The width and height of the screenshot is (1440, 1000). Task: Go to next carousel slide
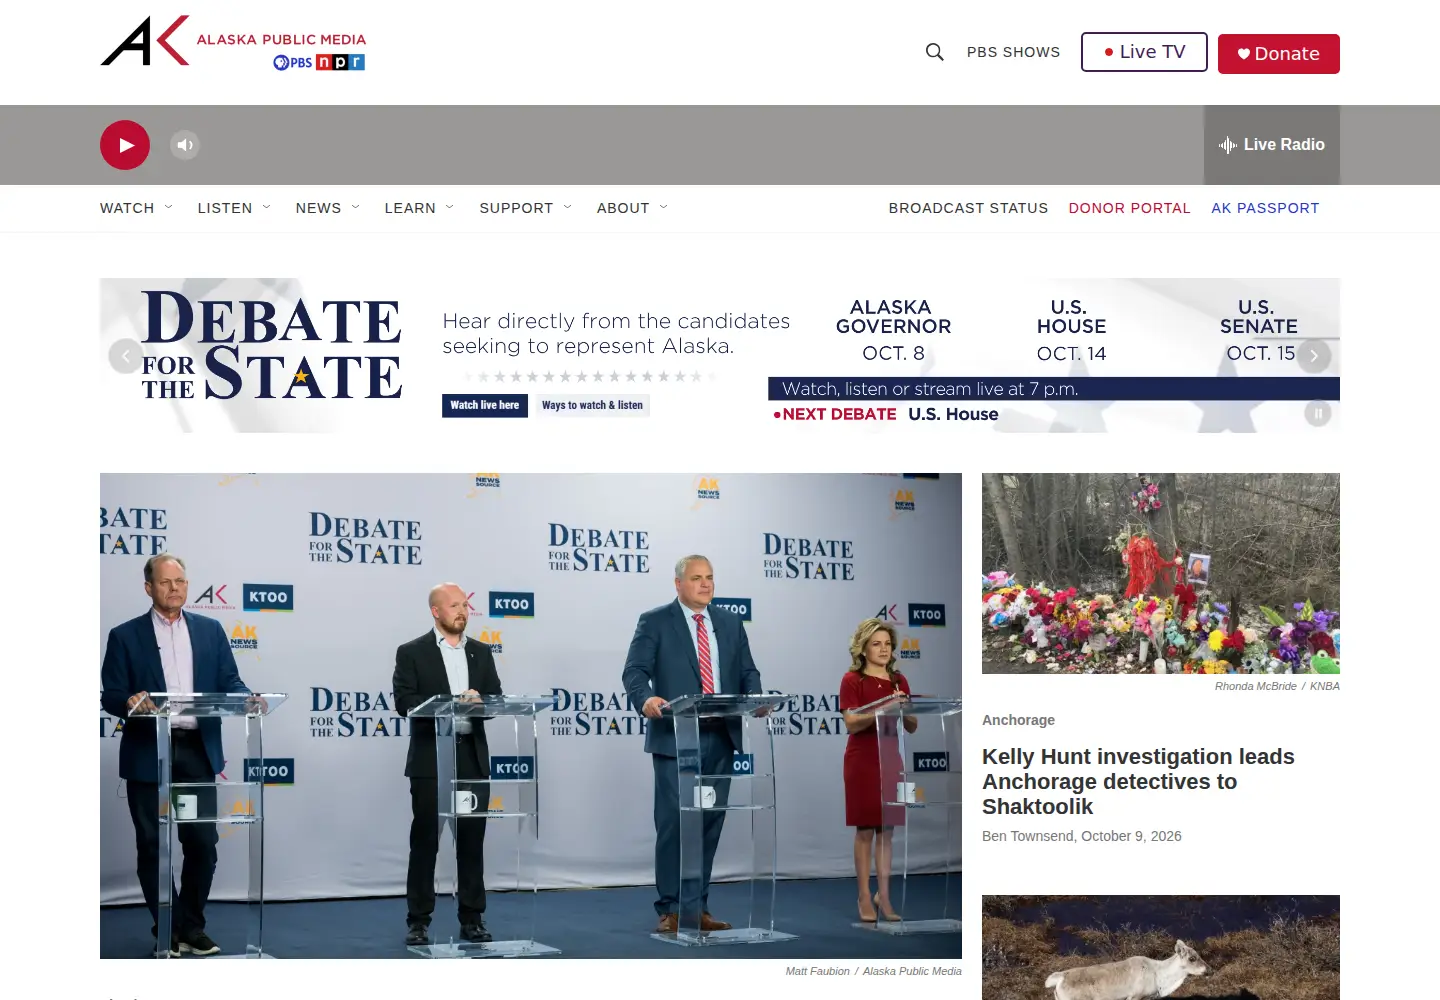(1314, 356)
